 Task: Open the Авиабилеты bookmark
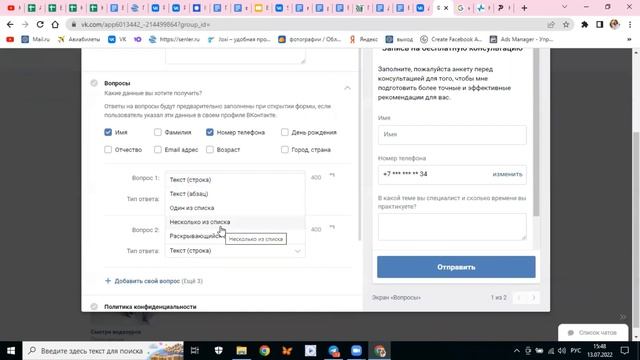coord(79,39)
